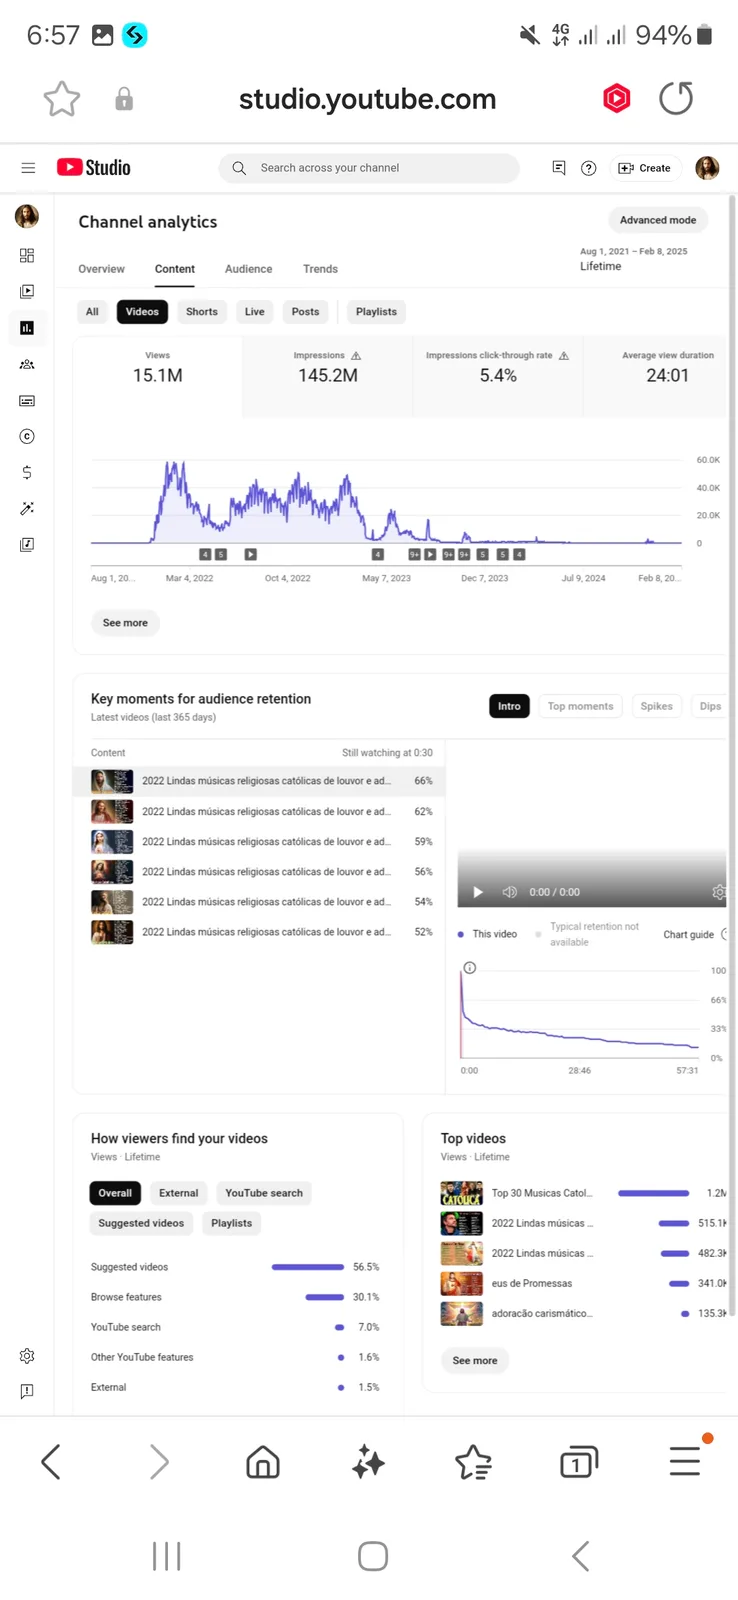Open the Audio library sidebar icon

coord(27,544)
